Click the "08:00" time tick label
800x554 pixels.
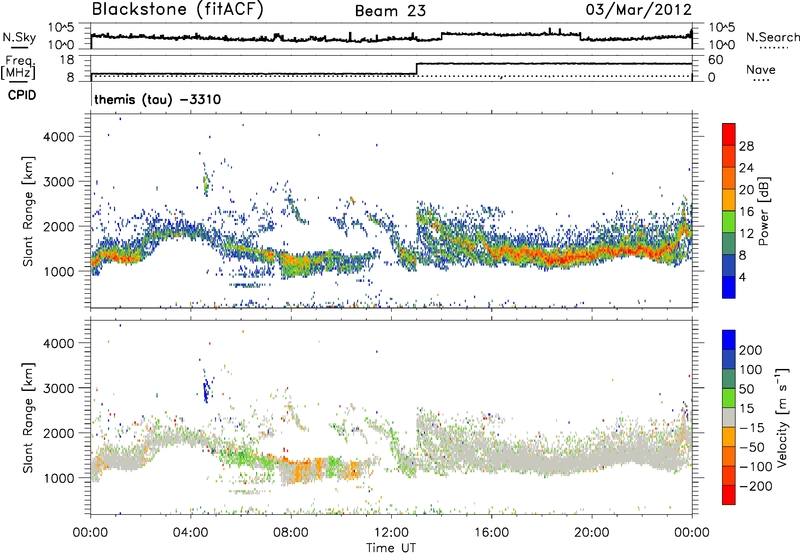(x=291, y=533)
